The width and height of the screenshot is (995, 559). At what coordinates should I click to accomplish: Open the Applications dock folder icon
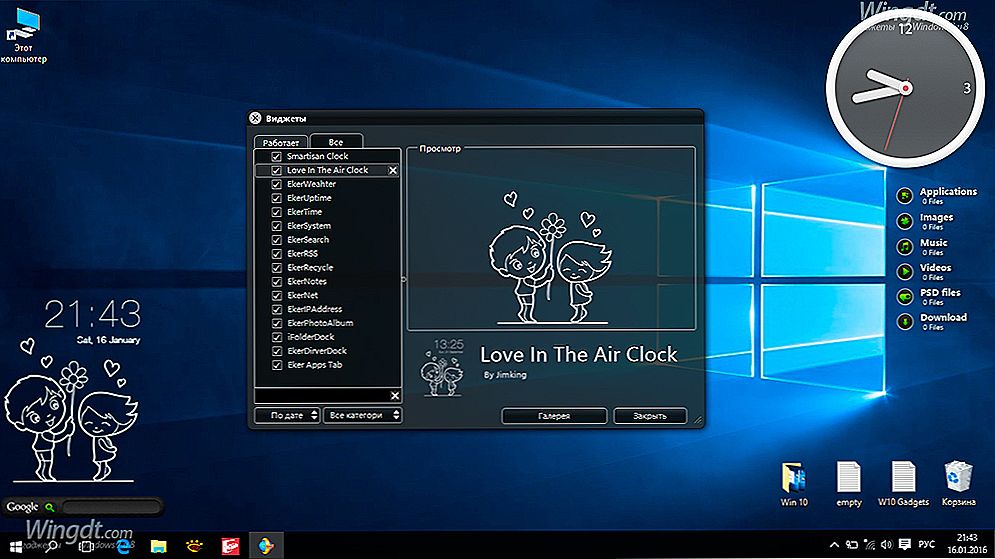(904, 195)
